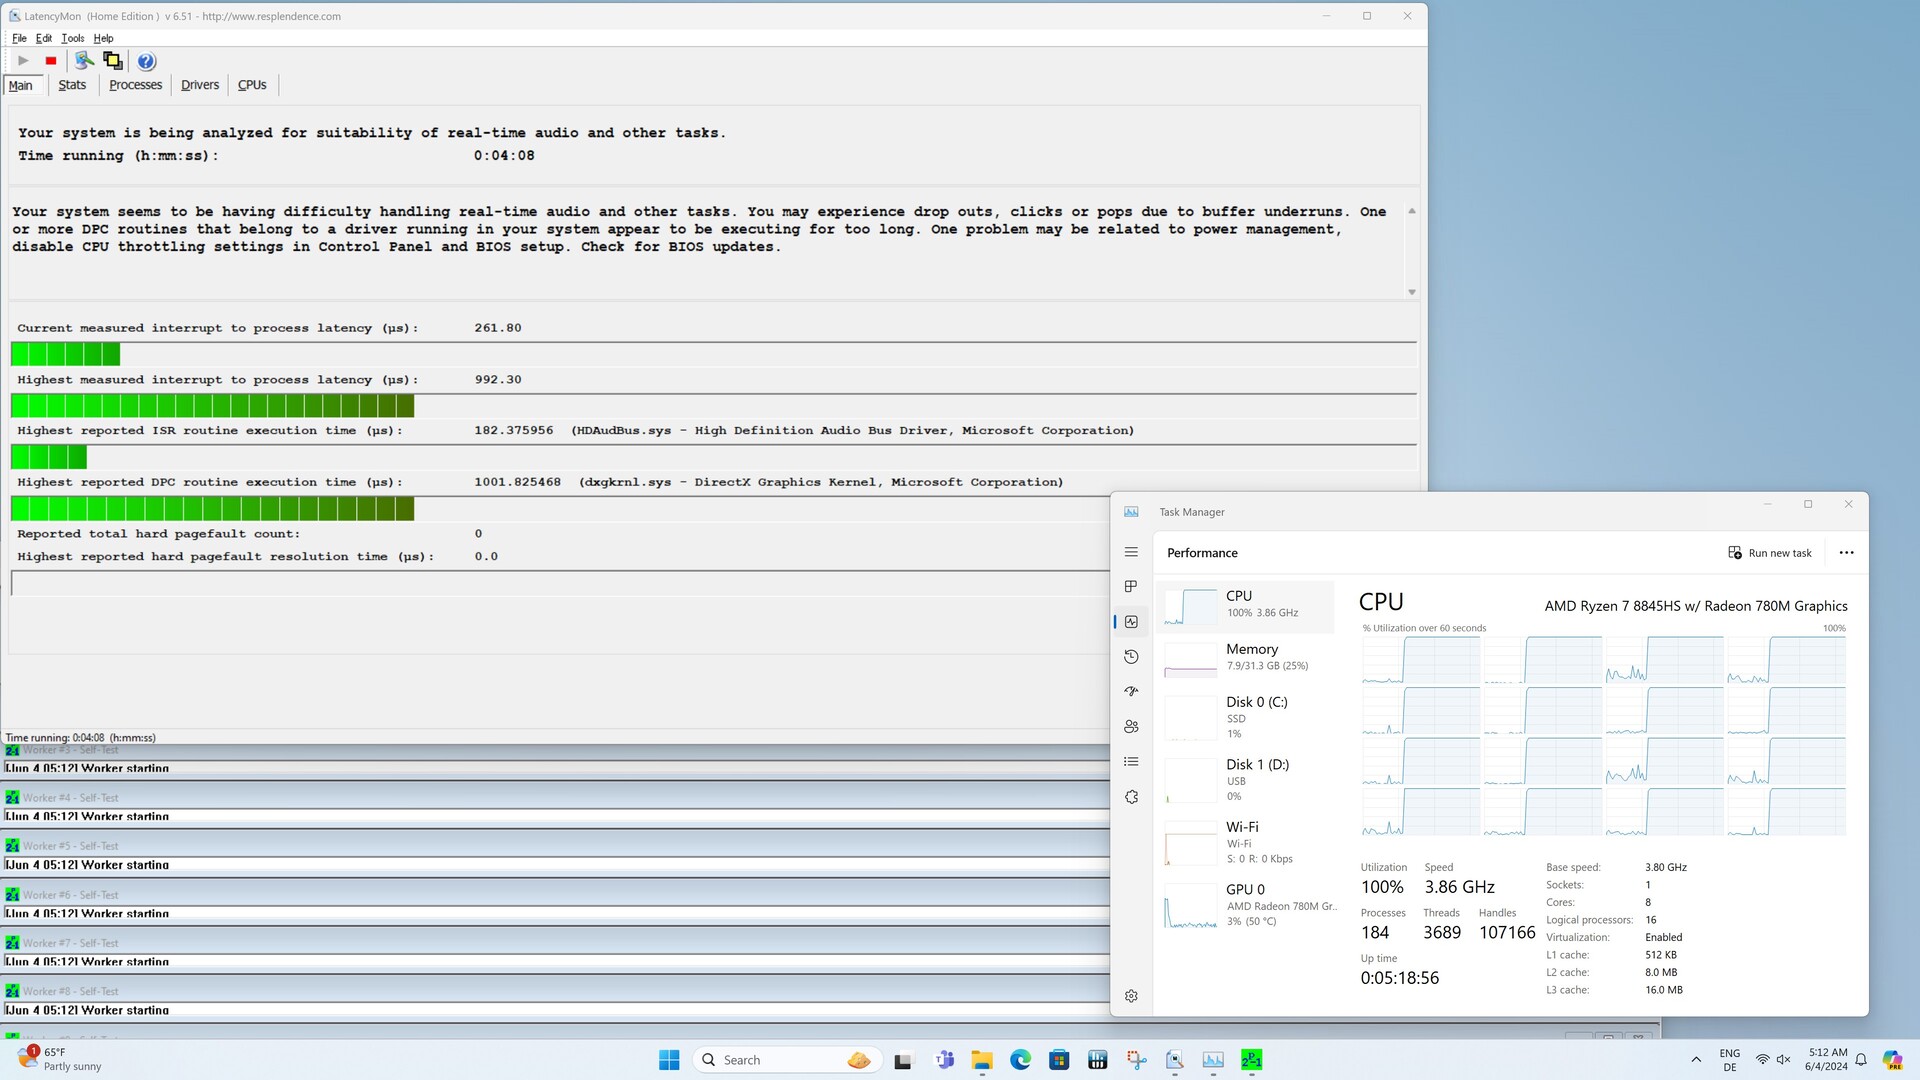Click Run new task button
The height and width of the screenshot is (1080, 1920).
click(x=1770, y=553)
